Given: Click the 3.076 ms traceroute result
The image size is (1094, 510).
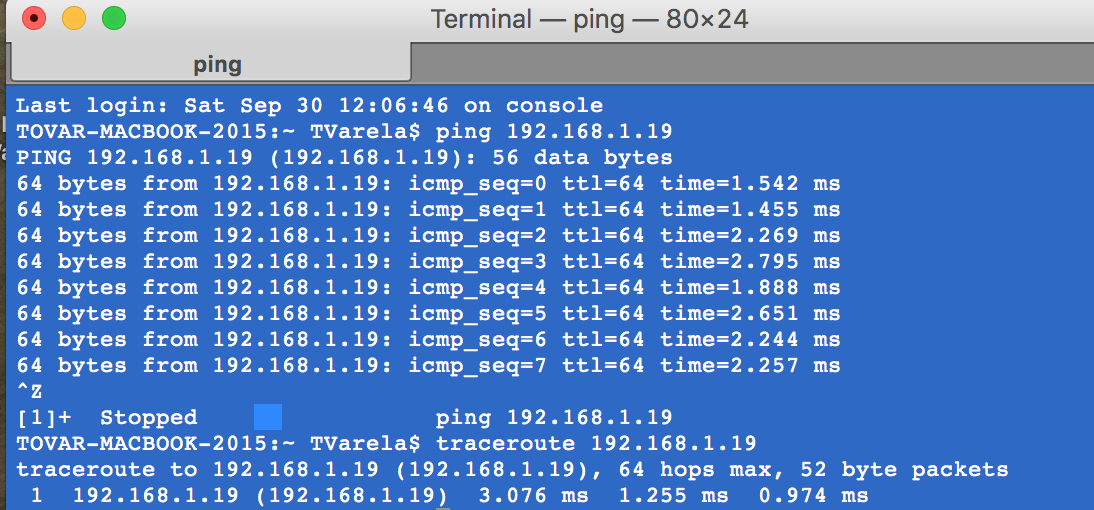Looking at the screenshot, I should click(533, 496).
